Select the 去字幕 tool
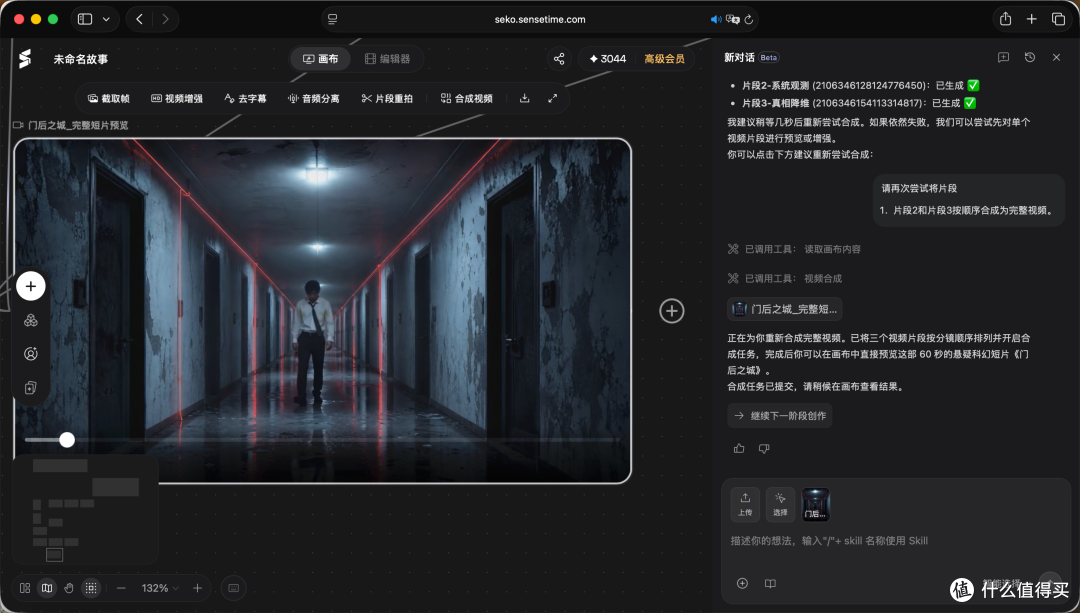1080x613 pixels. [245, 98]
